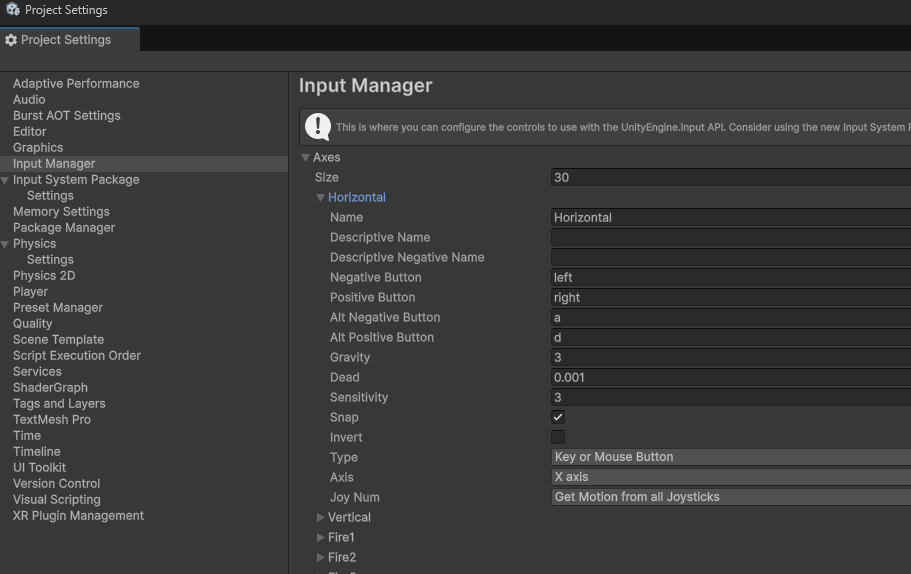The image size is (911, 574).
Task: Select Tags and Layers in sidebar
Action: pyautogui.click(x=59, y=404)
